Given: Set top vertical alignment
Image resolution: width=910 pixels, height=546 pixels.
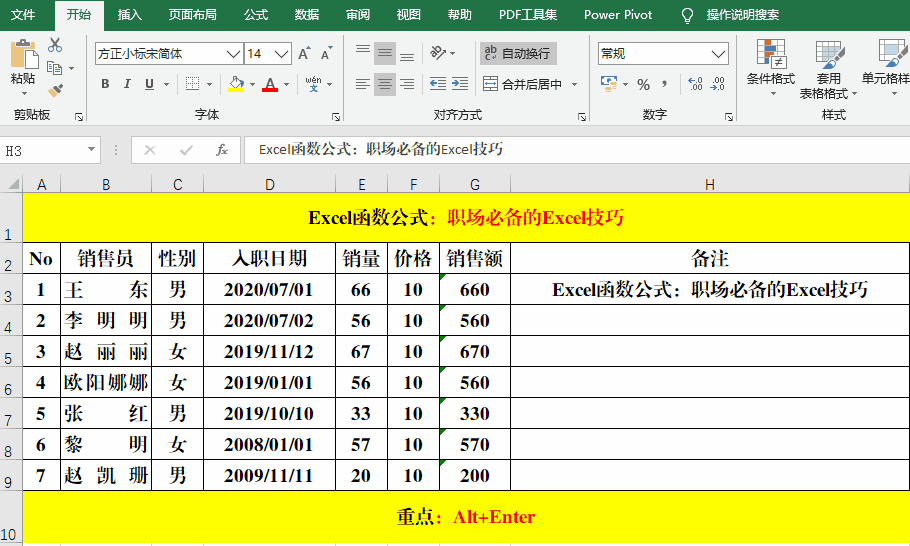Looking at the screenshot, I should click(x=363, y=53).
